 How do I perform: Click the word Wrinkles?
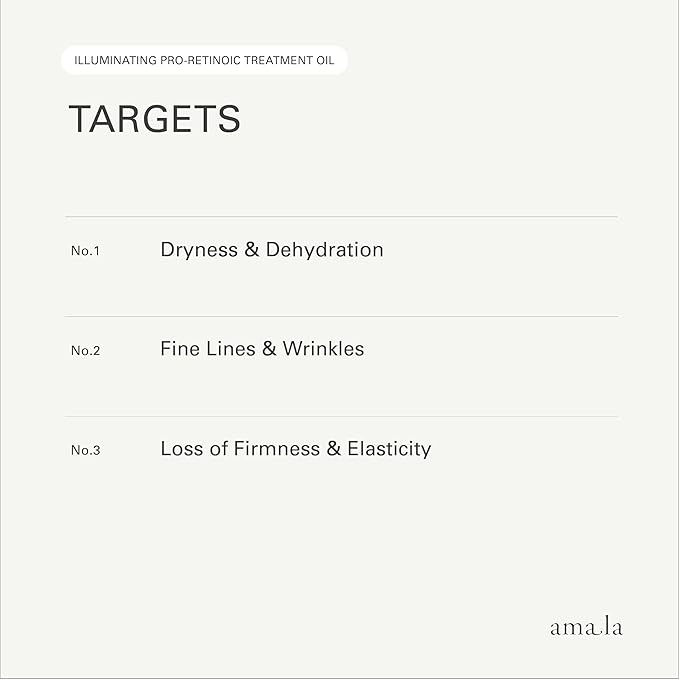click(323, 349)
